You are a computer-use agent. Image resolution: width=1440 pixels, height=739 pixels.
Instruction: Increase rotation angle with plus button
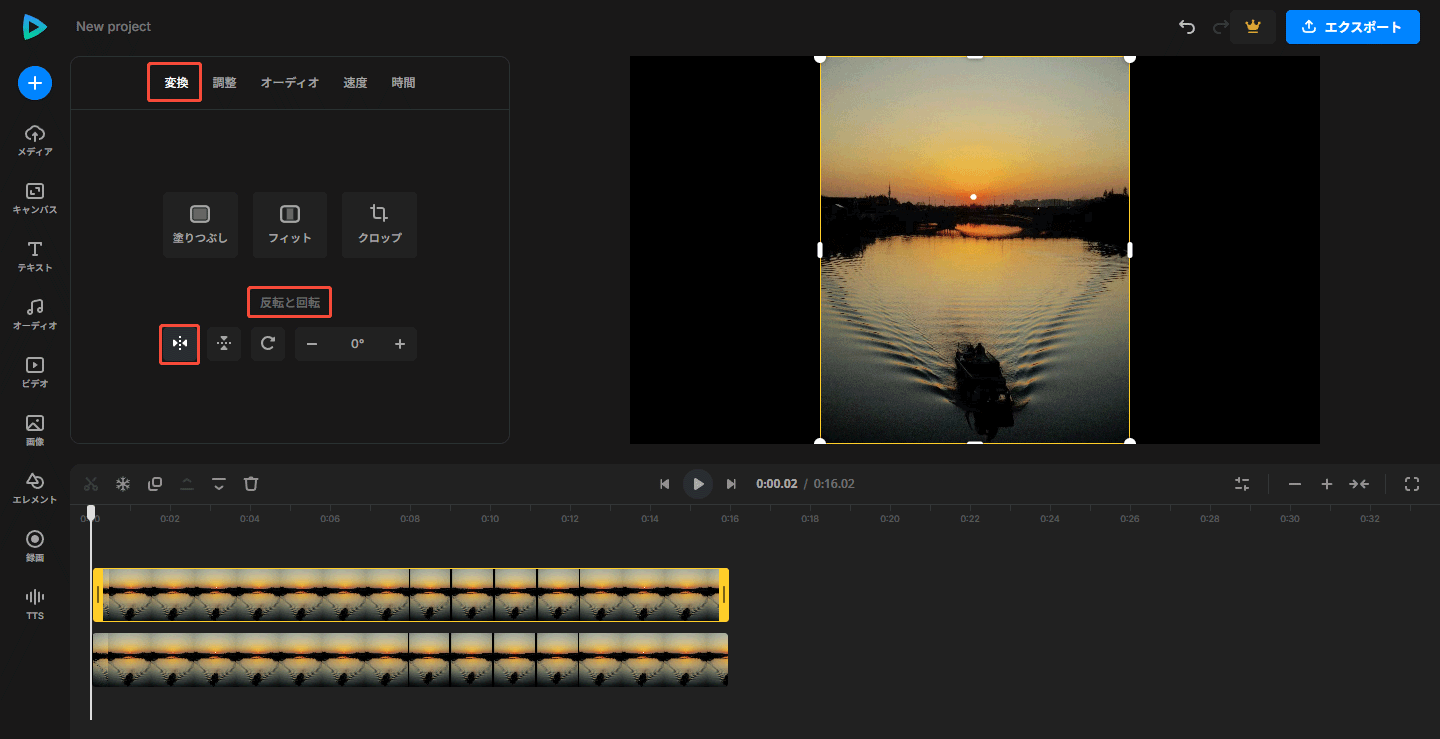tap(400, 344)
